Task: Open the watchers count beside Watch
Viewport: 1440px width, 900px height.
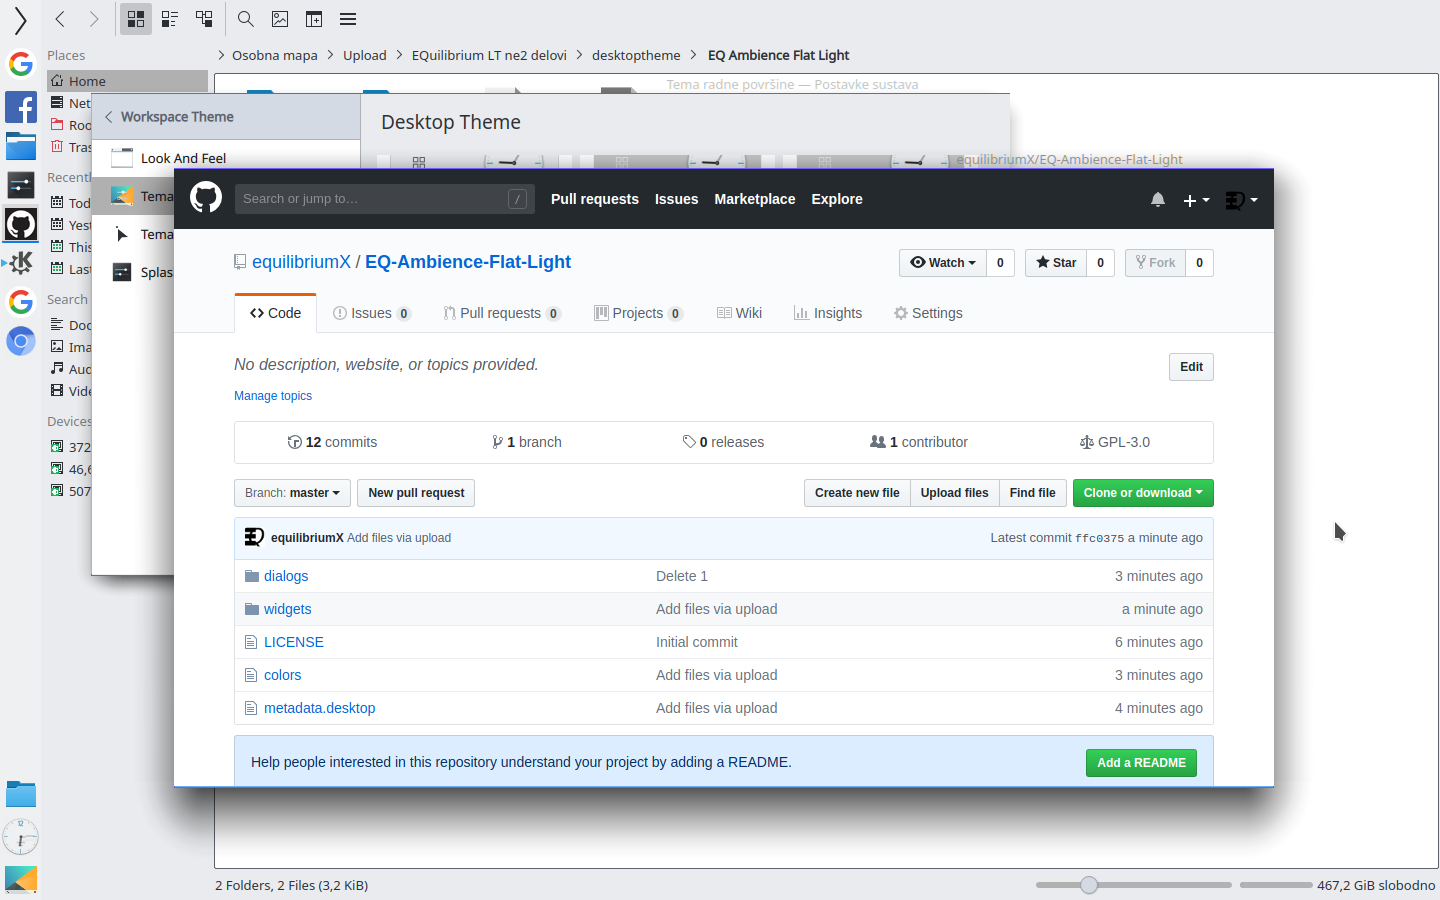Action: click(x=1000, y=263)
